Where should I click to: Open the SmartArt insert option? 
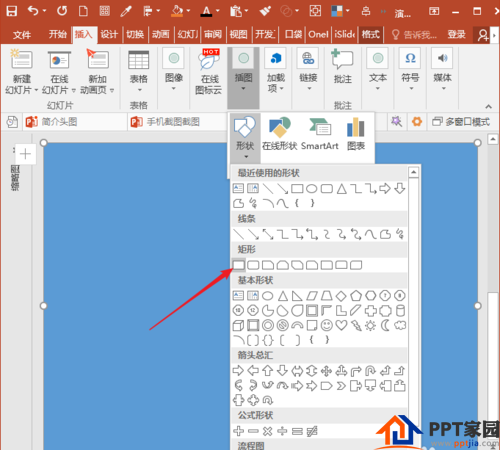320,134
